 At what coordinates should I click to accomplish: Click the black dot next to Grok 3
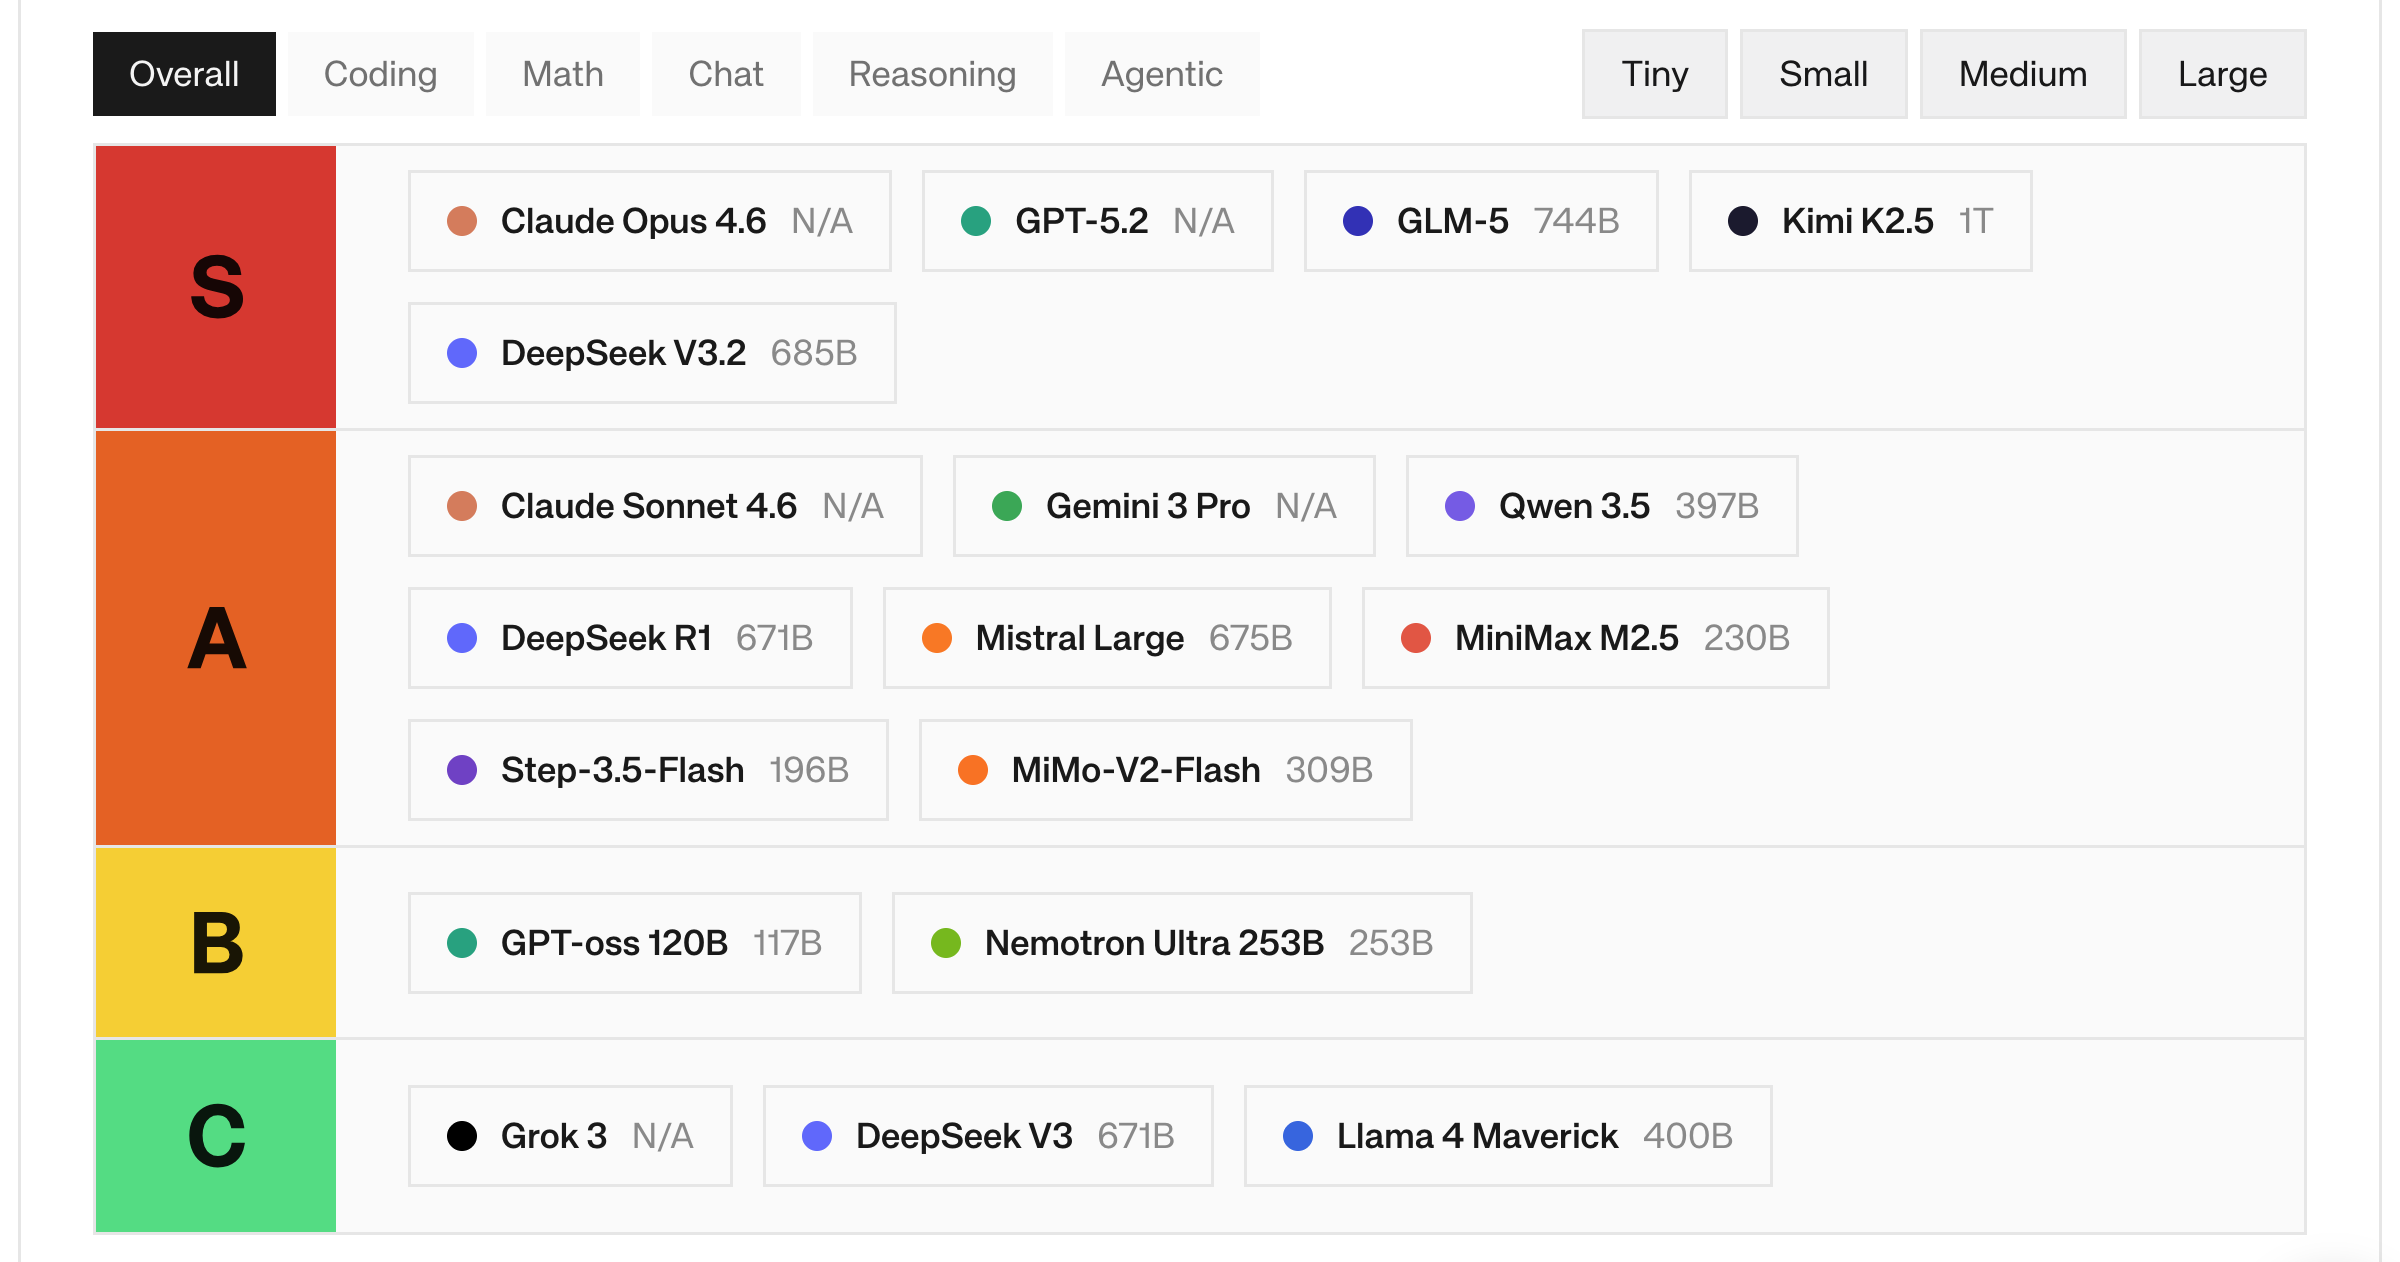tap(461, 1136)
